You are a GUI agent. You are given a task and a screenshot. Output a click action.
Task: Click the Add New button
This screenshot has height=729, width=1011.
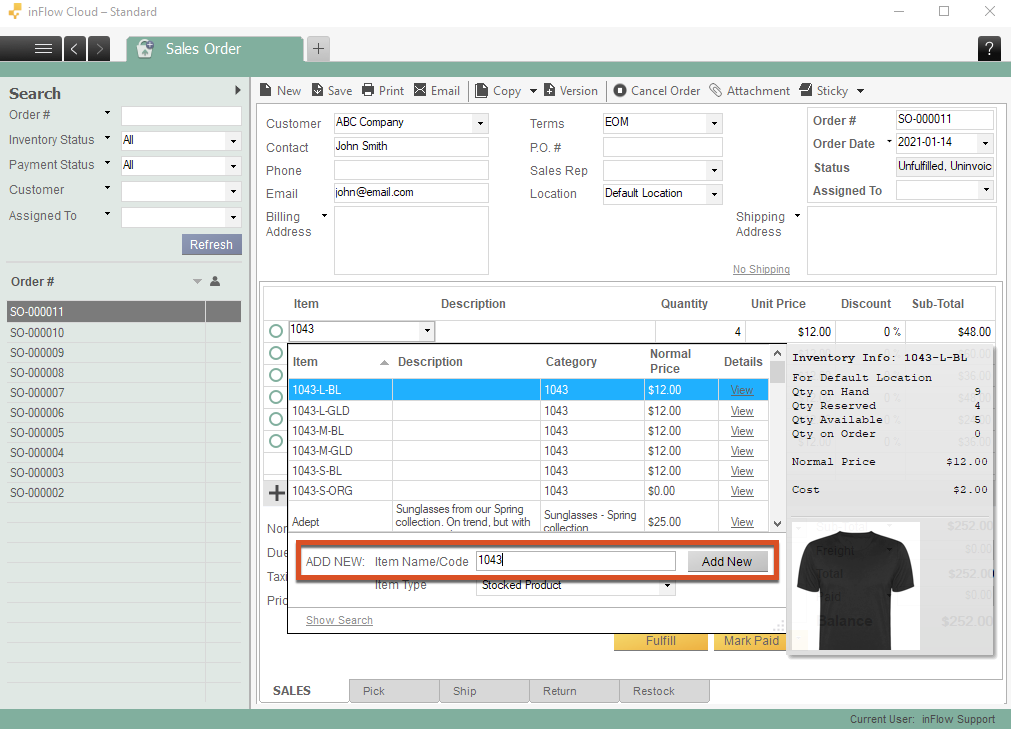click(726, 561)
